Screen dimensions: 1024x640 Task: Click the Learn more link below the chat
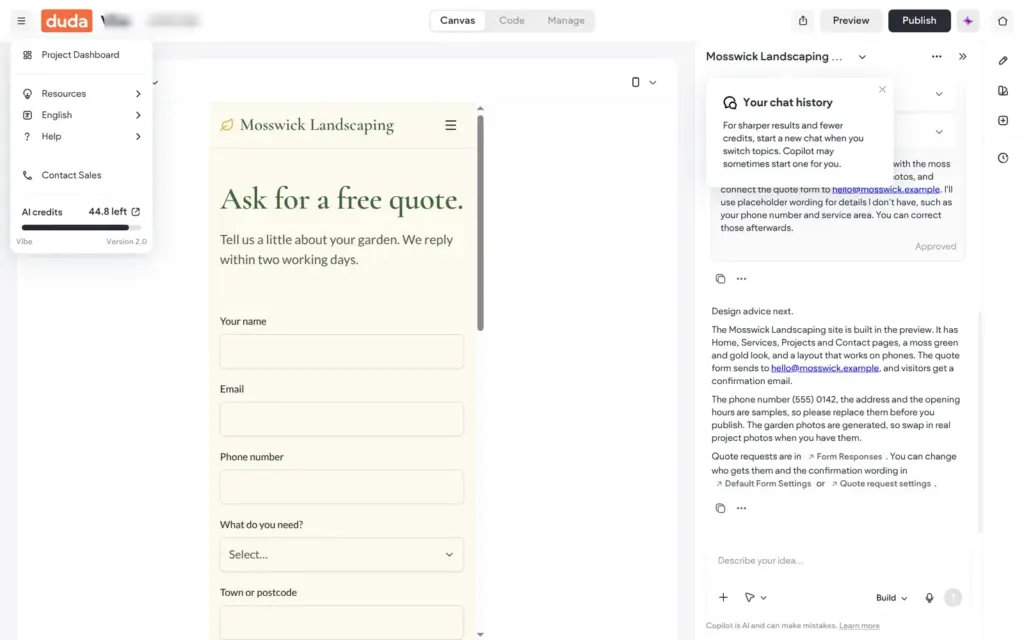point(859,626)
